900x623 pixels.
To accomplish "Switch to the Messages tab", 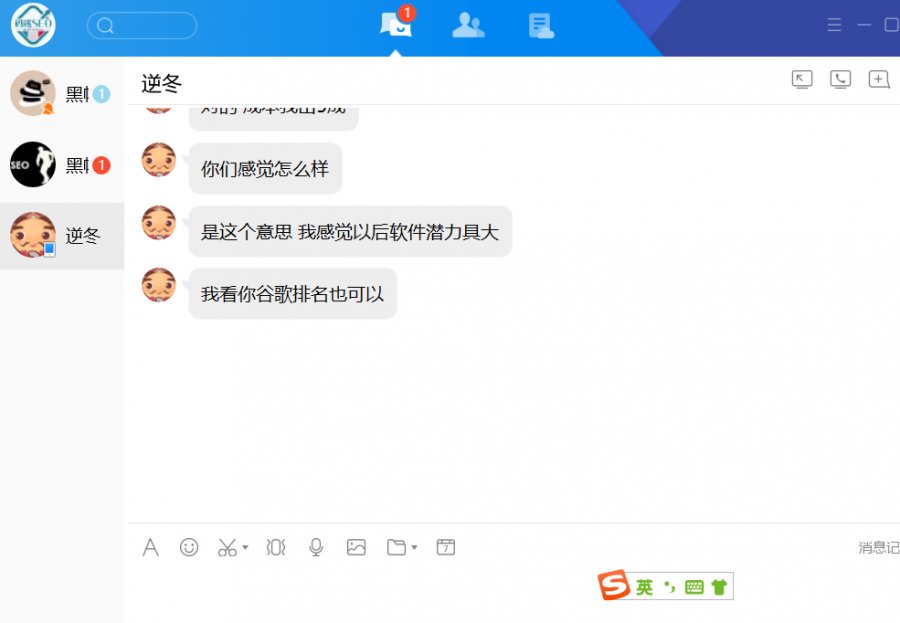I will click(396, 26).
